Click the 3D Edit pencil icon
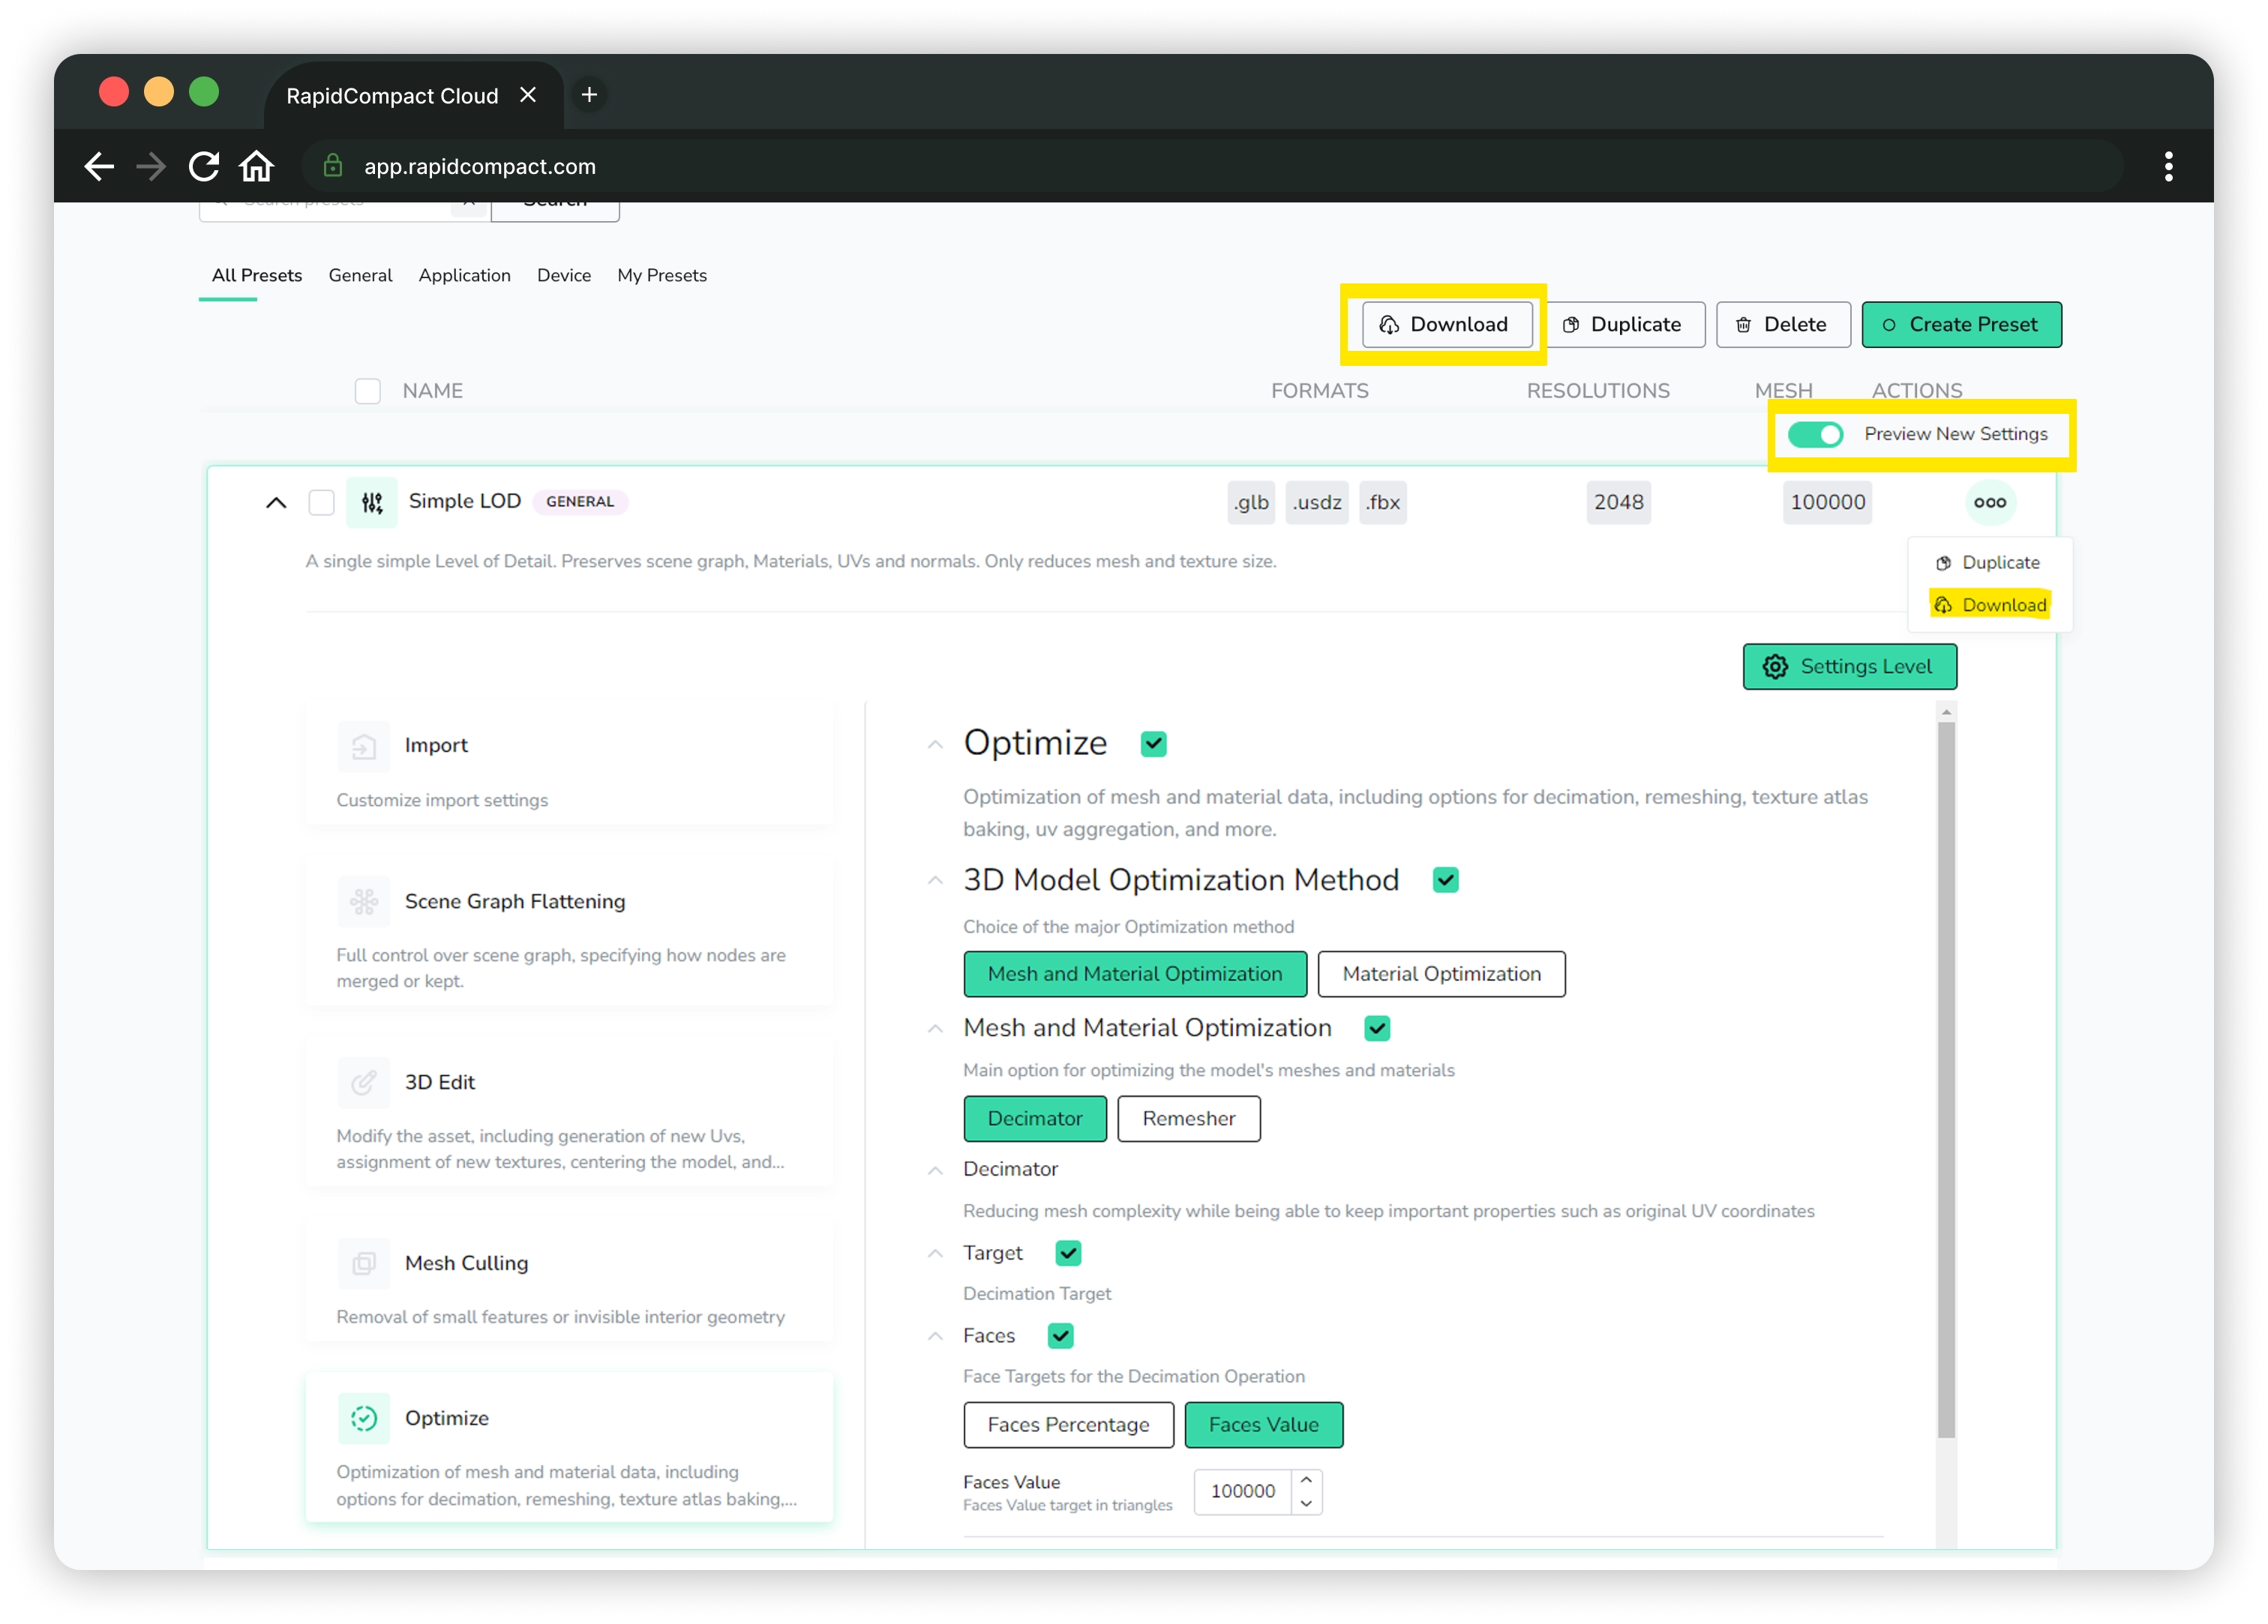The width and height of the screenshot is (2268, 1624). [363, 1083]
